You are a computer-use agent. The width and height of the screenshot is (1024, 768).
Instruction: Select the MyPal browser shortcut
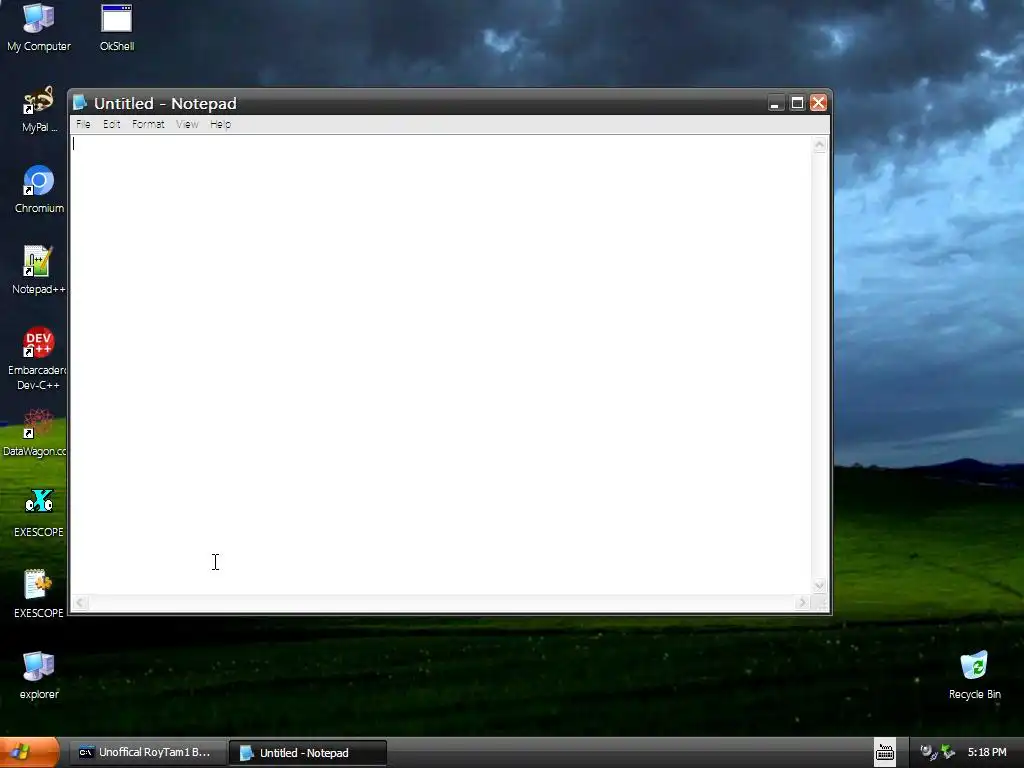tap(39, 109)
